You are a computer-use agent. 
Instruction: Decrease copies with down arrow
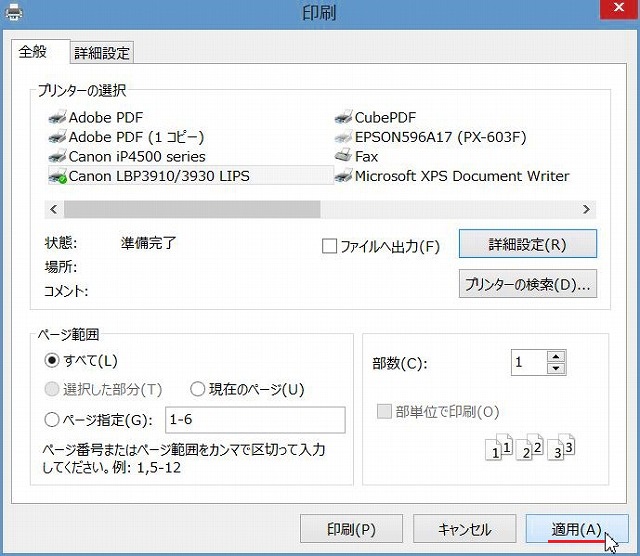pyautogui.click(x=556, y=368)
